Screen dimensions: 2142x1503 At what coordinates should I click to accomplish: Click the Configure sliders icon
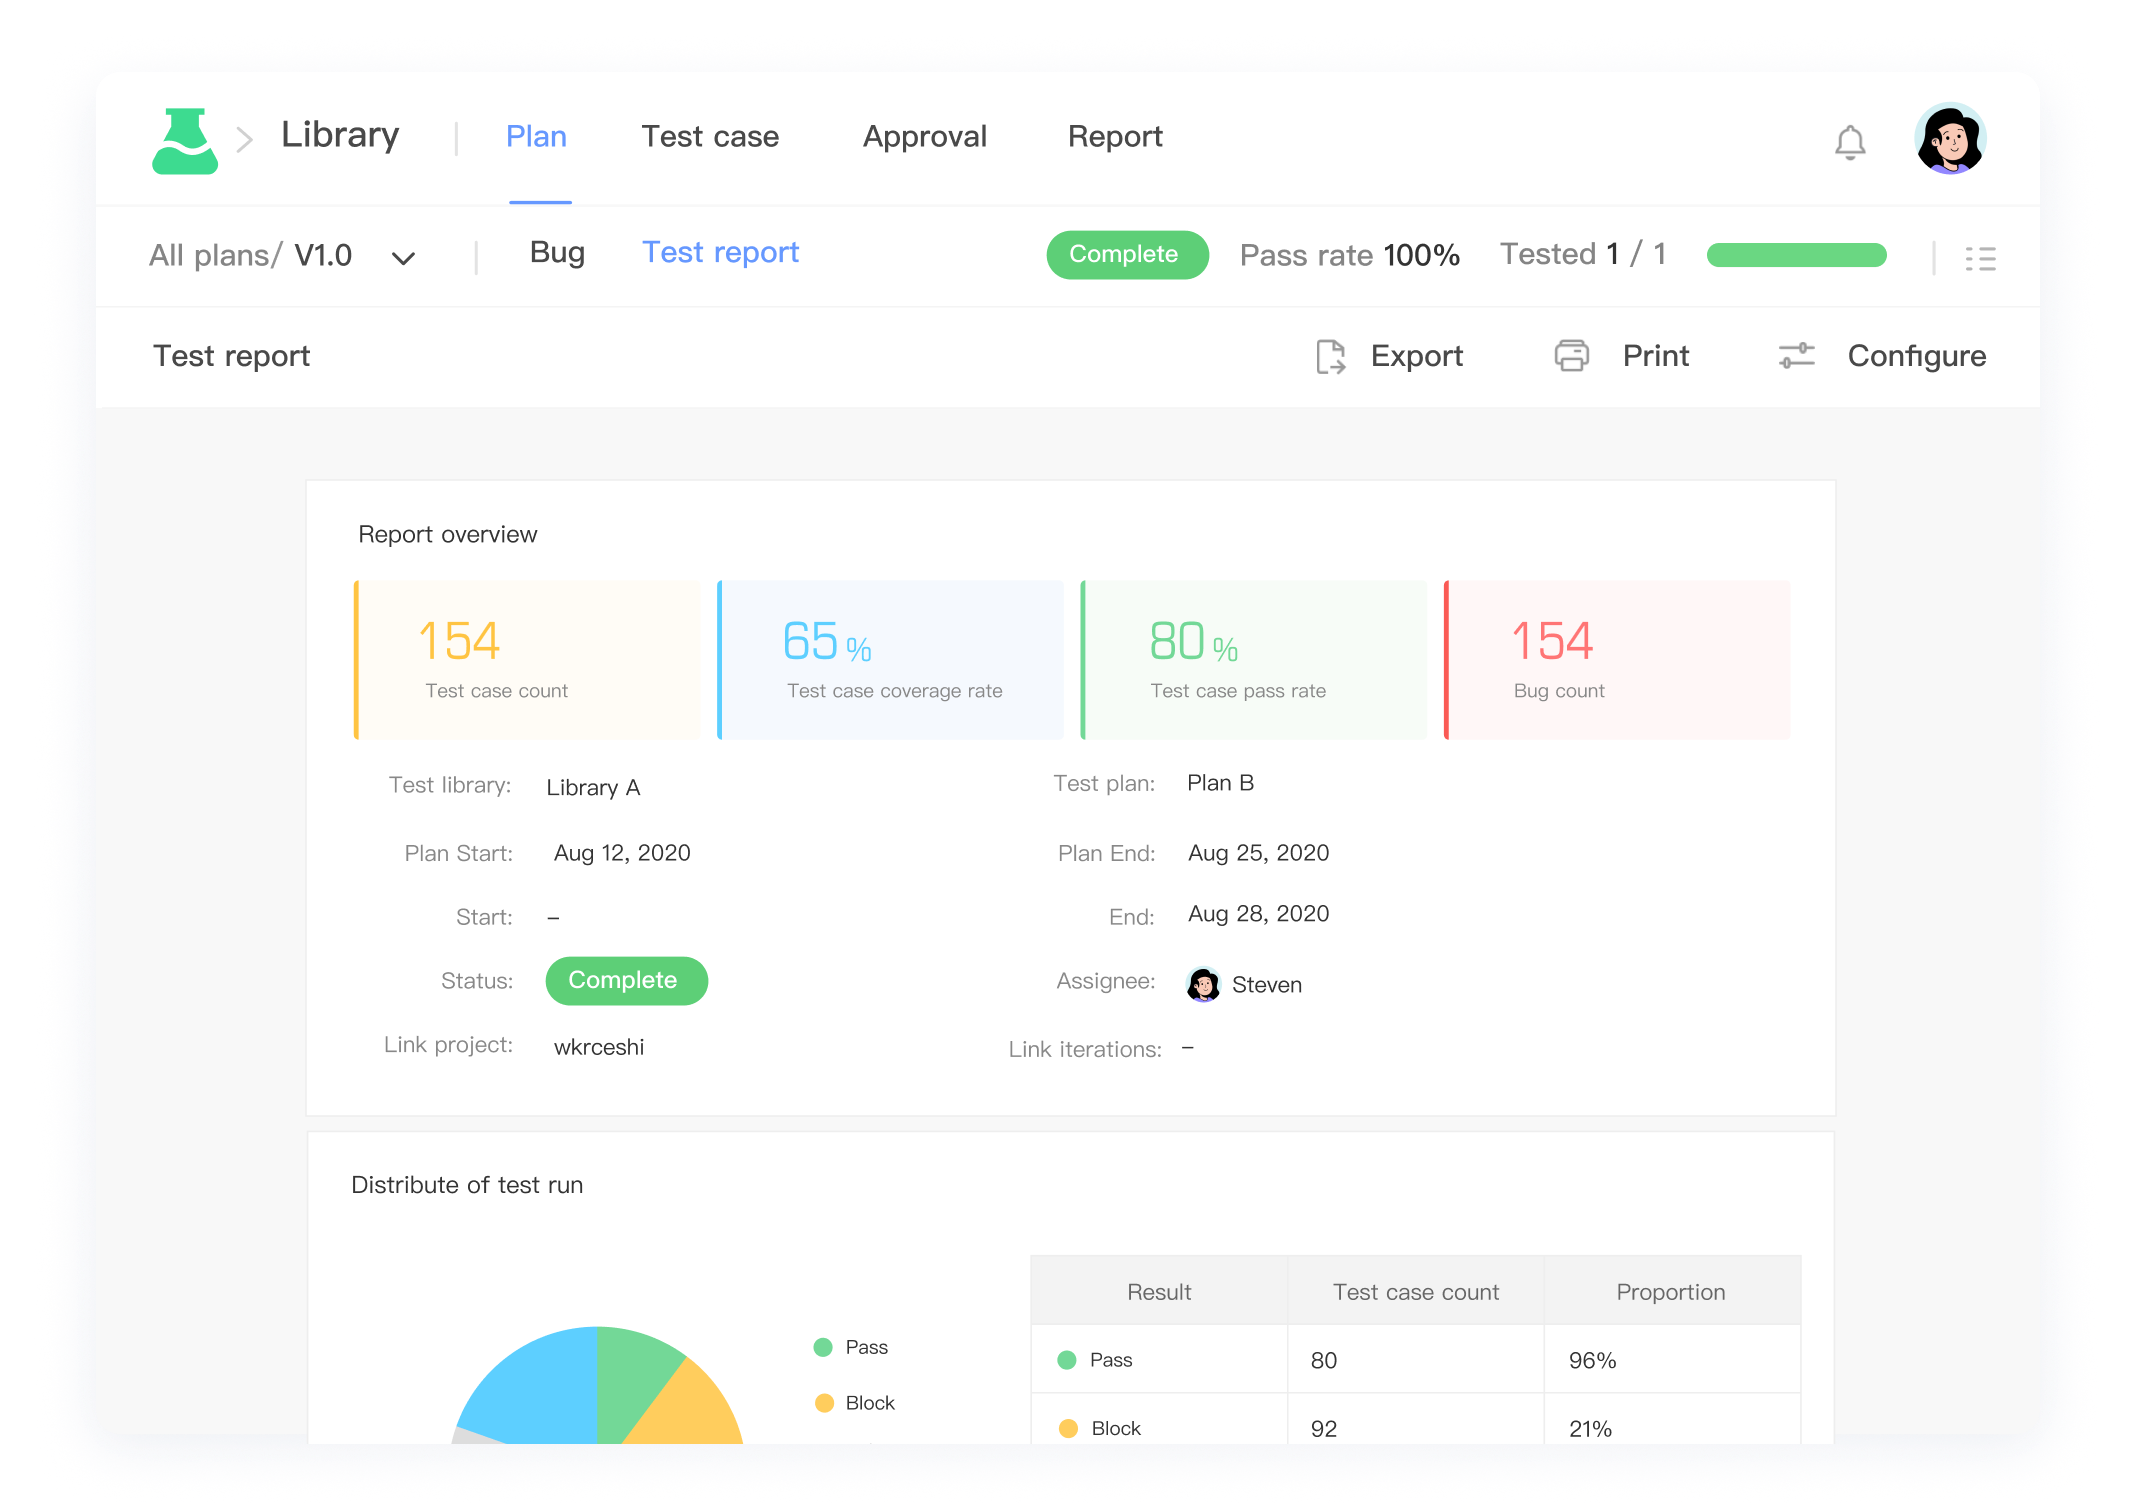pyautogui.click(x=1795, y=355)
